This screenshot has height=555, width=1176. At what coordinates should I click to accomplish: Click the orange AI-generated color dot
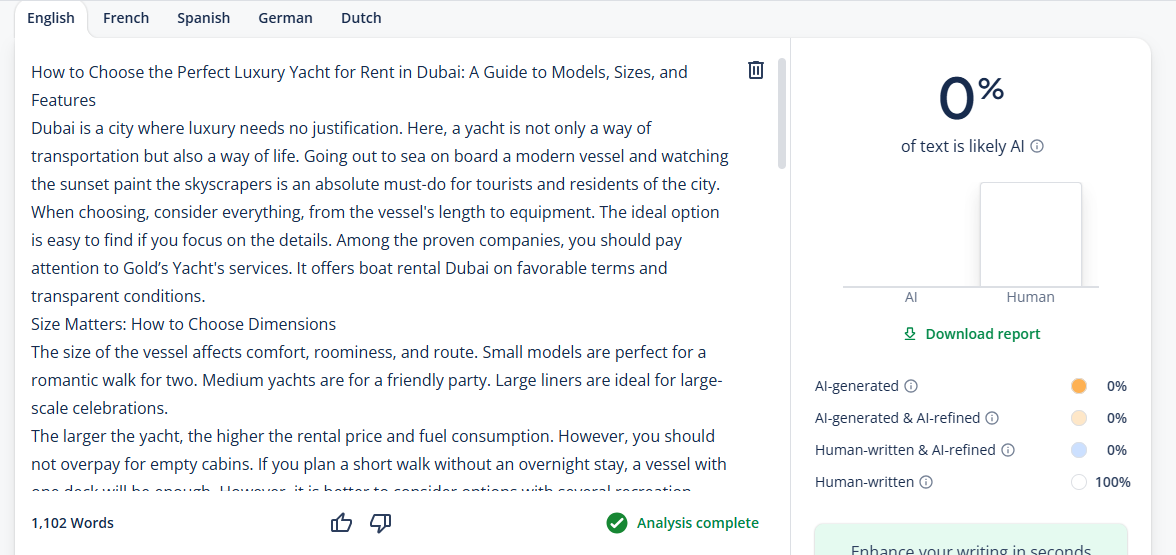1078,386
